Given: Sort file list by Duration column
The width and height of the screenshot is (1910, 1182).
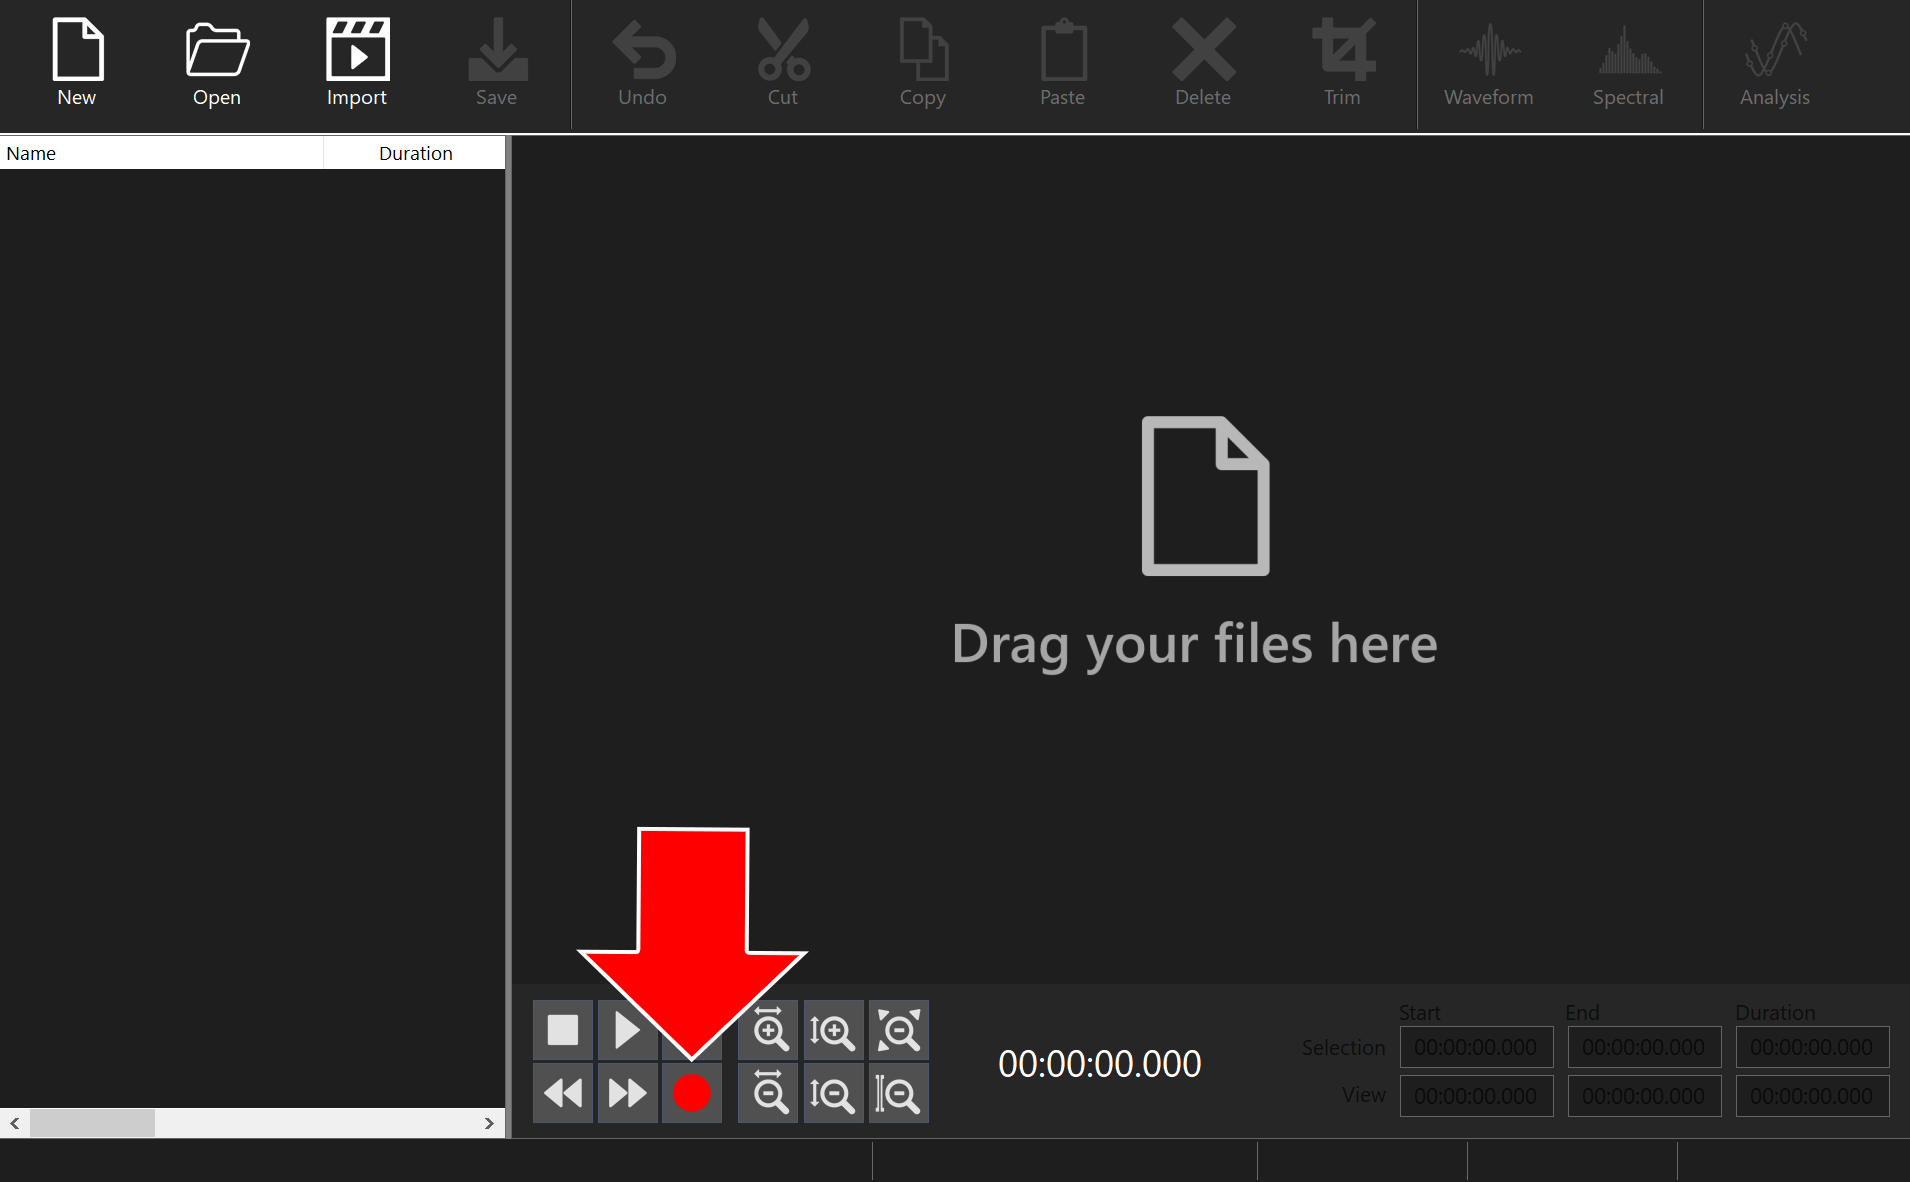Looking at the screenshot, I should pos(415,153).
